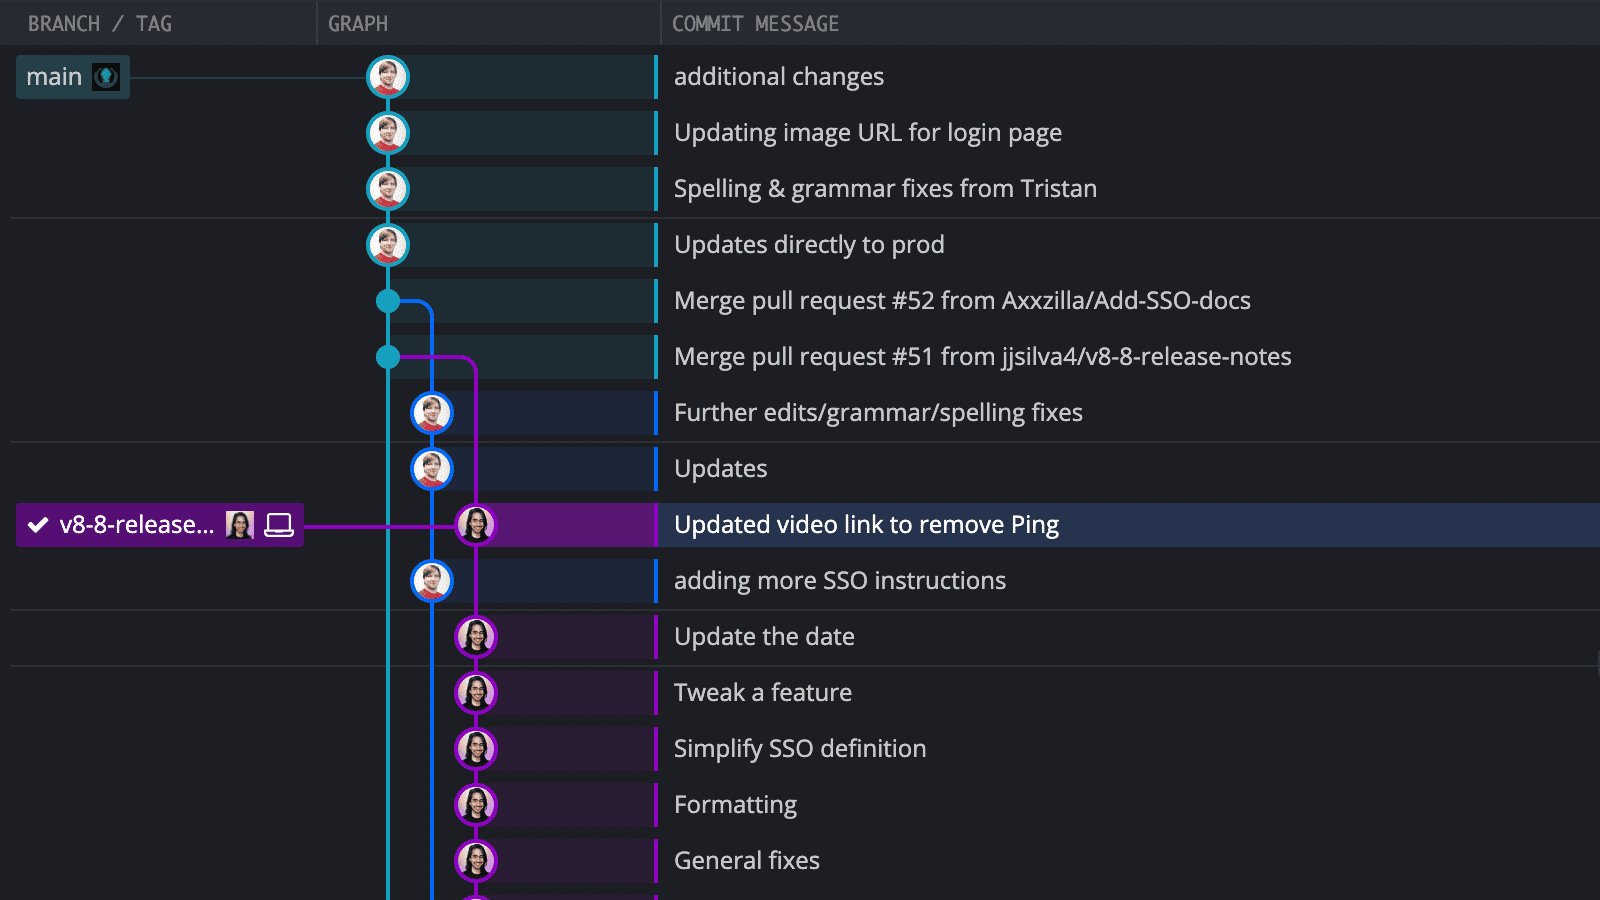Click the merge node for pull request #52
The height and width of the screenshot is (900, 1600).
(x=388, y=301)
